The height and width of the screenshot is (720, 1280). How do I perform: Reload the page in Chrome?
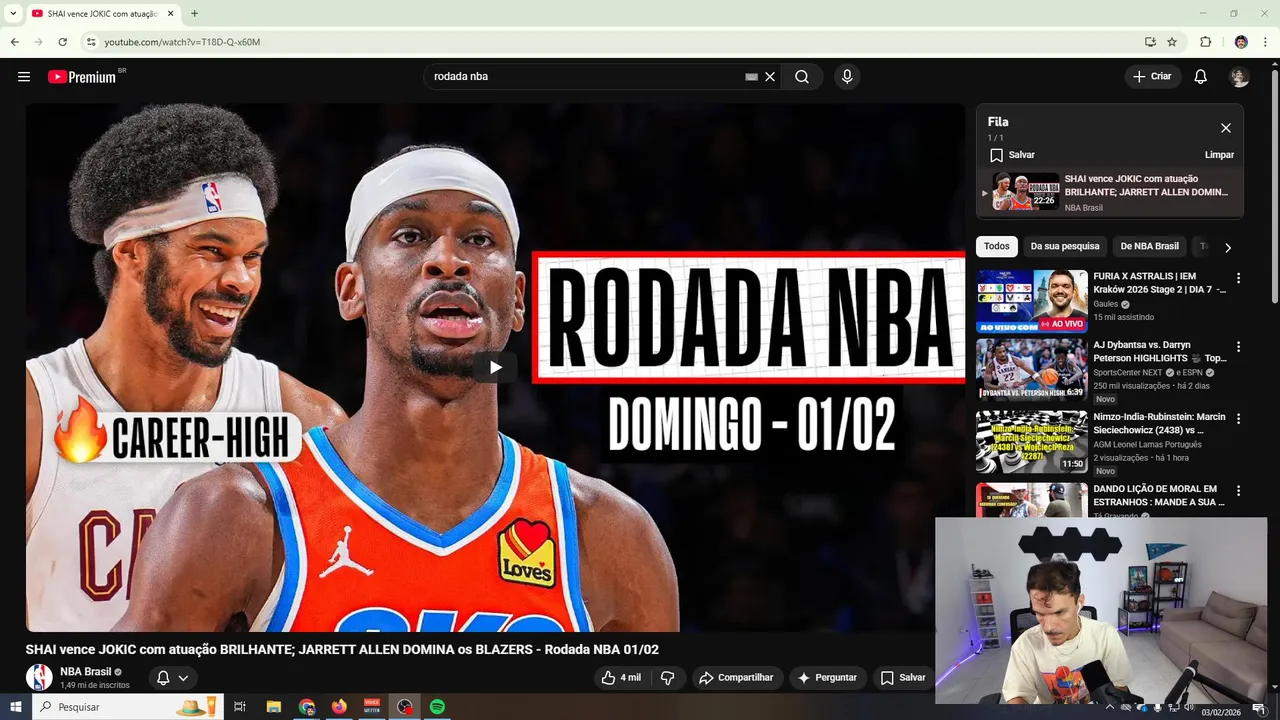pos(62,42)
